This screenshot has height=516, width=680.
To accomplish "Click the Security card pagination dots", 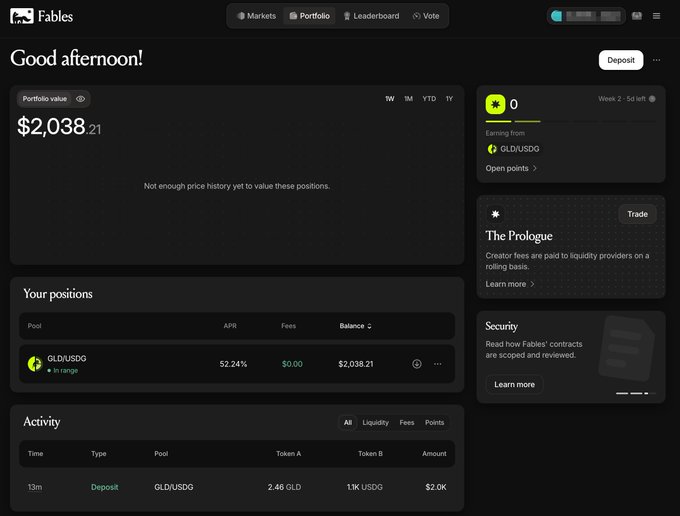I will [x=635, y=393].
